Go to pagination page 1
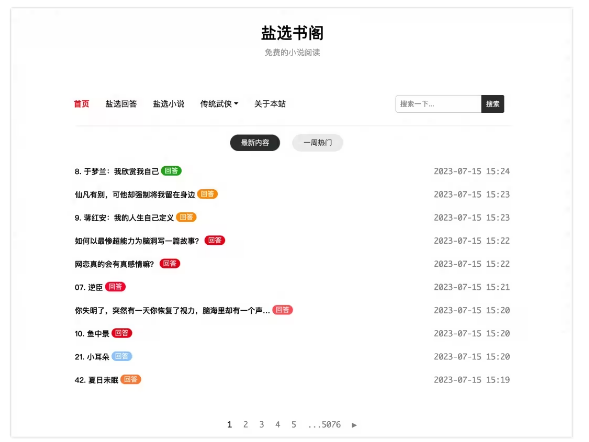589x442 pixels. pyautogui.click(x=230, y=425)
